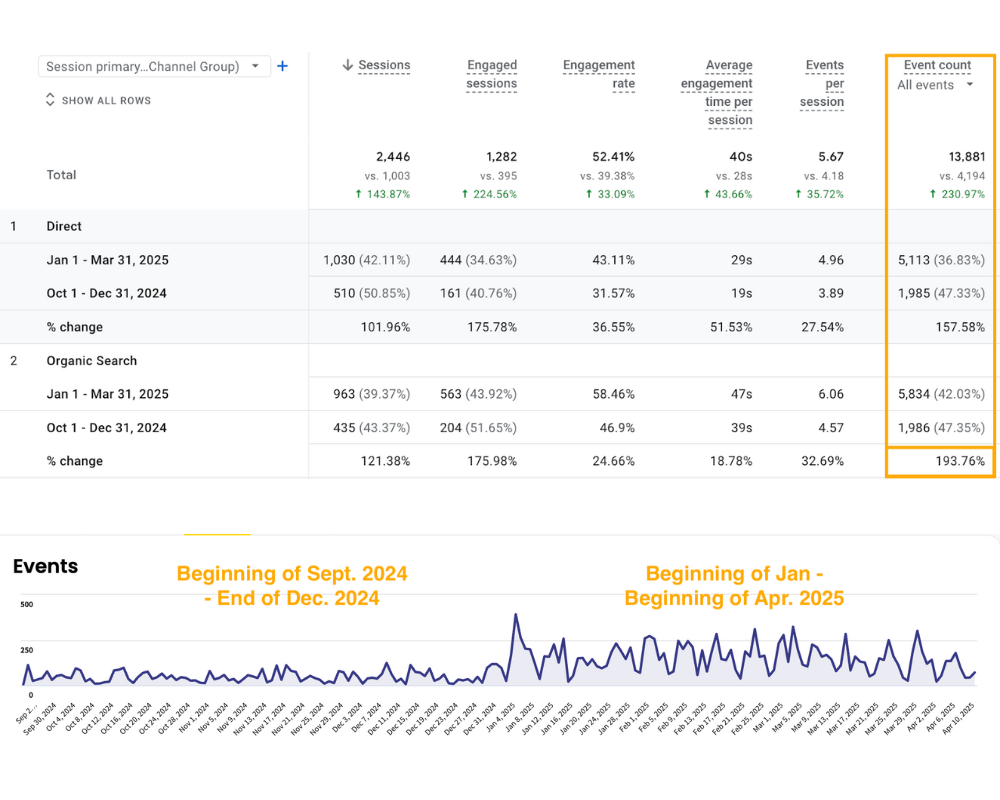This screenshot has width=1000, height=800.
Task: Sort by the Engagement rate column header
Action: (x=598, y=74)
